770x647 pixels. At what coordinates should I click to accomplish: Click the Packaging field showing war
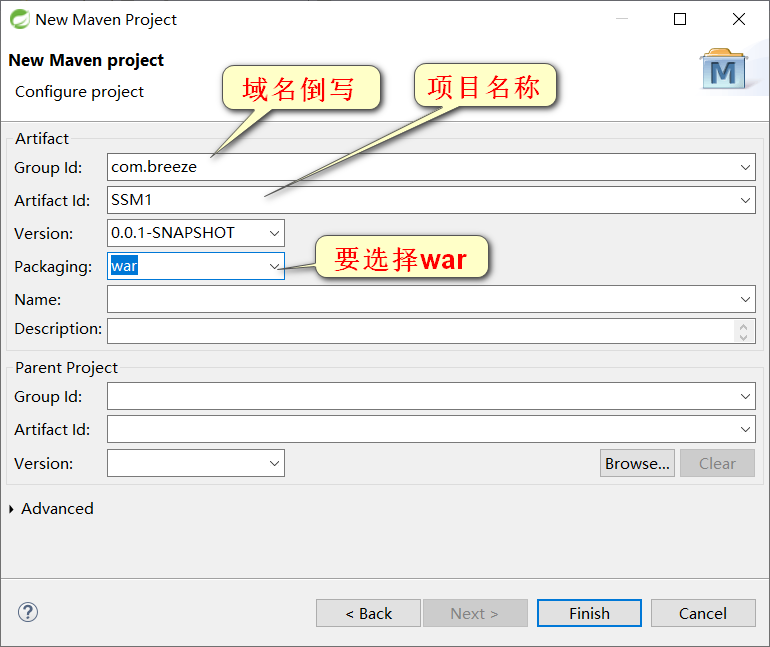coord(196,266)
